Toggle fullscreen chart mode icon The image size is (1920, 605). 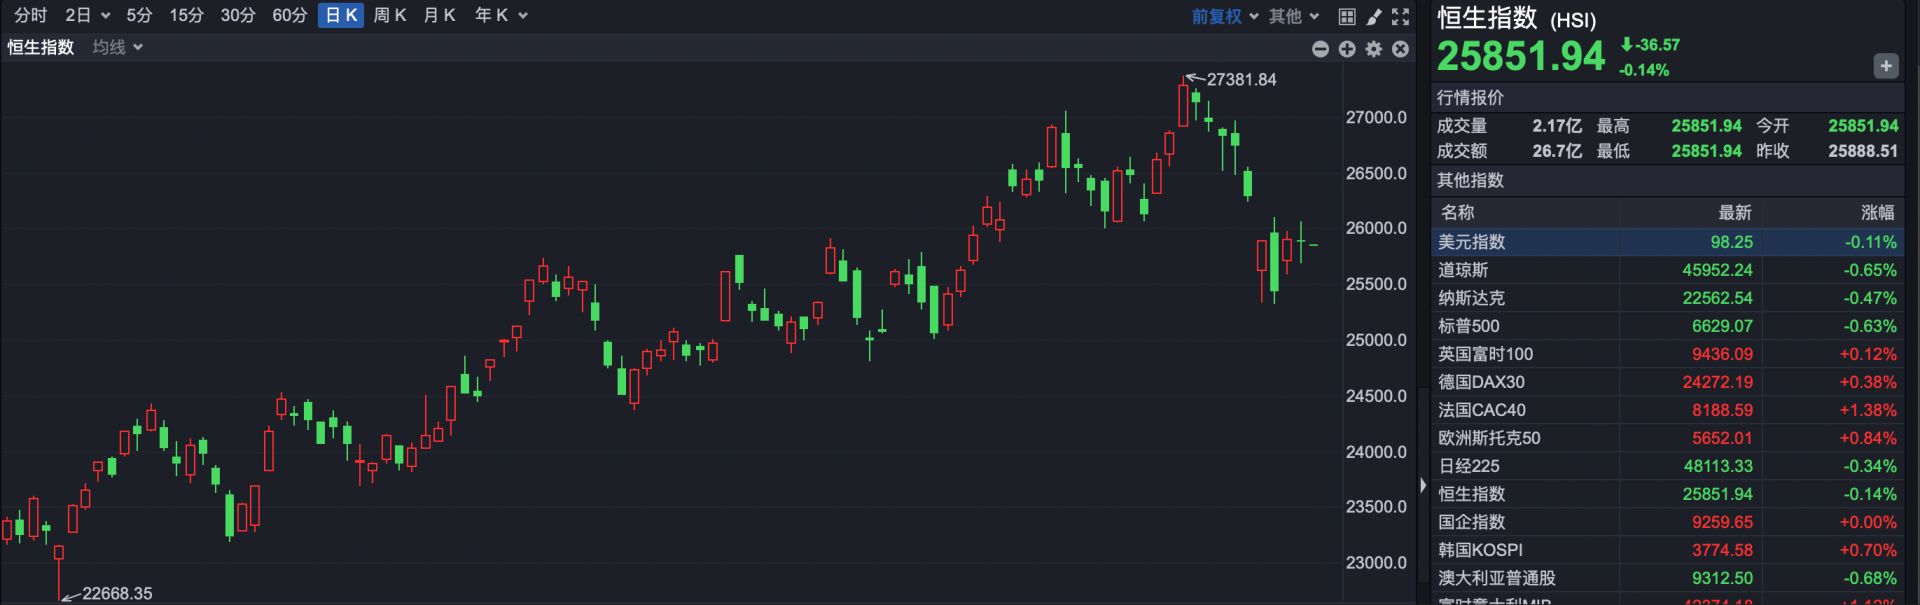click(x=1400, y=16)
